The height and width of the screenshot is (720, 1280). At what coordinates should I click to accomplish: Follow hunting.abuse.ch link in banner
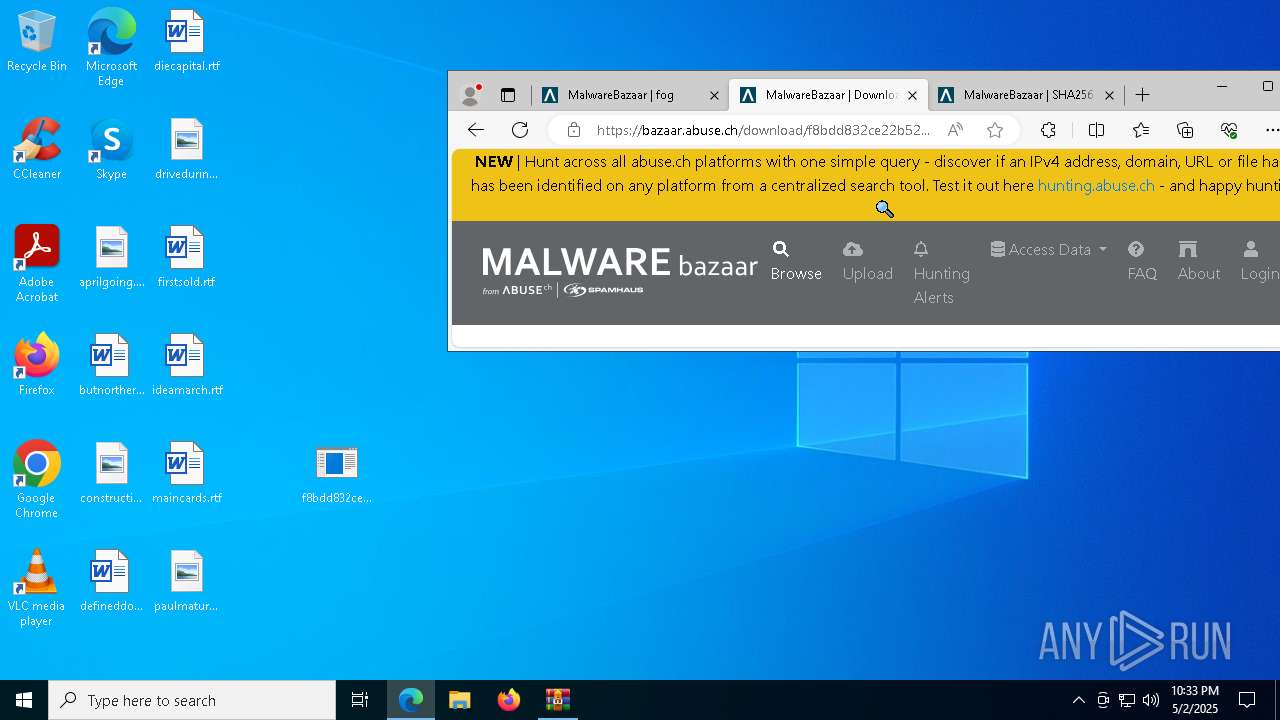(x=1096, y=185)
